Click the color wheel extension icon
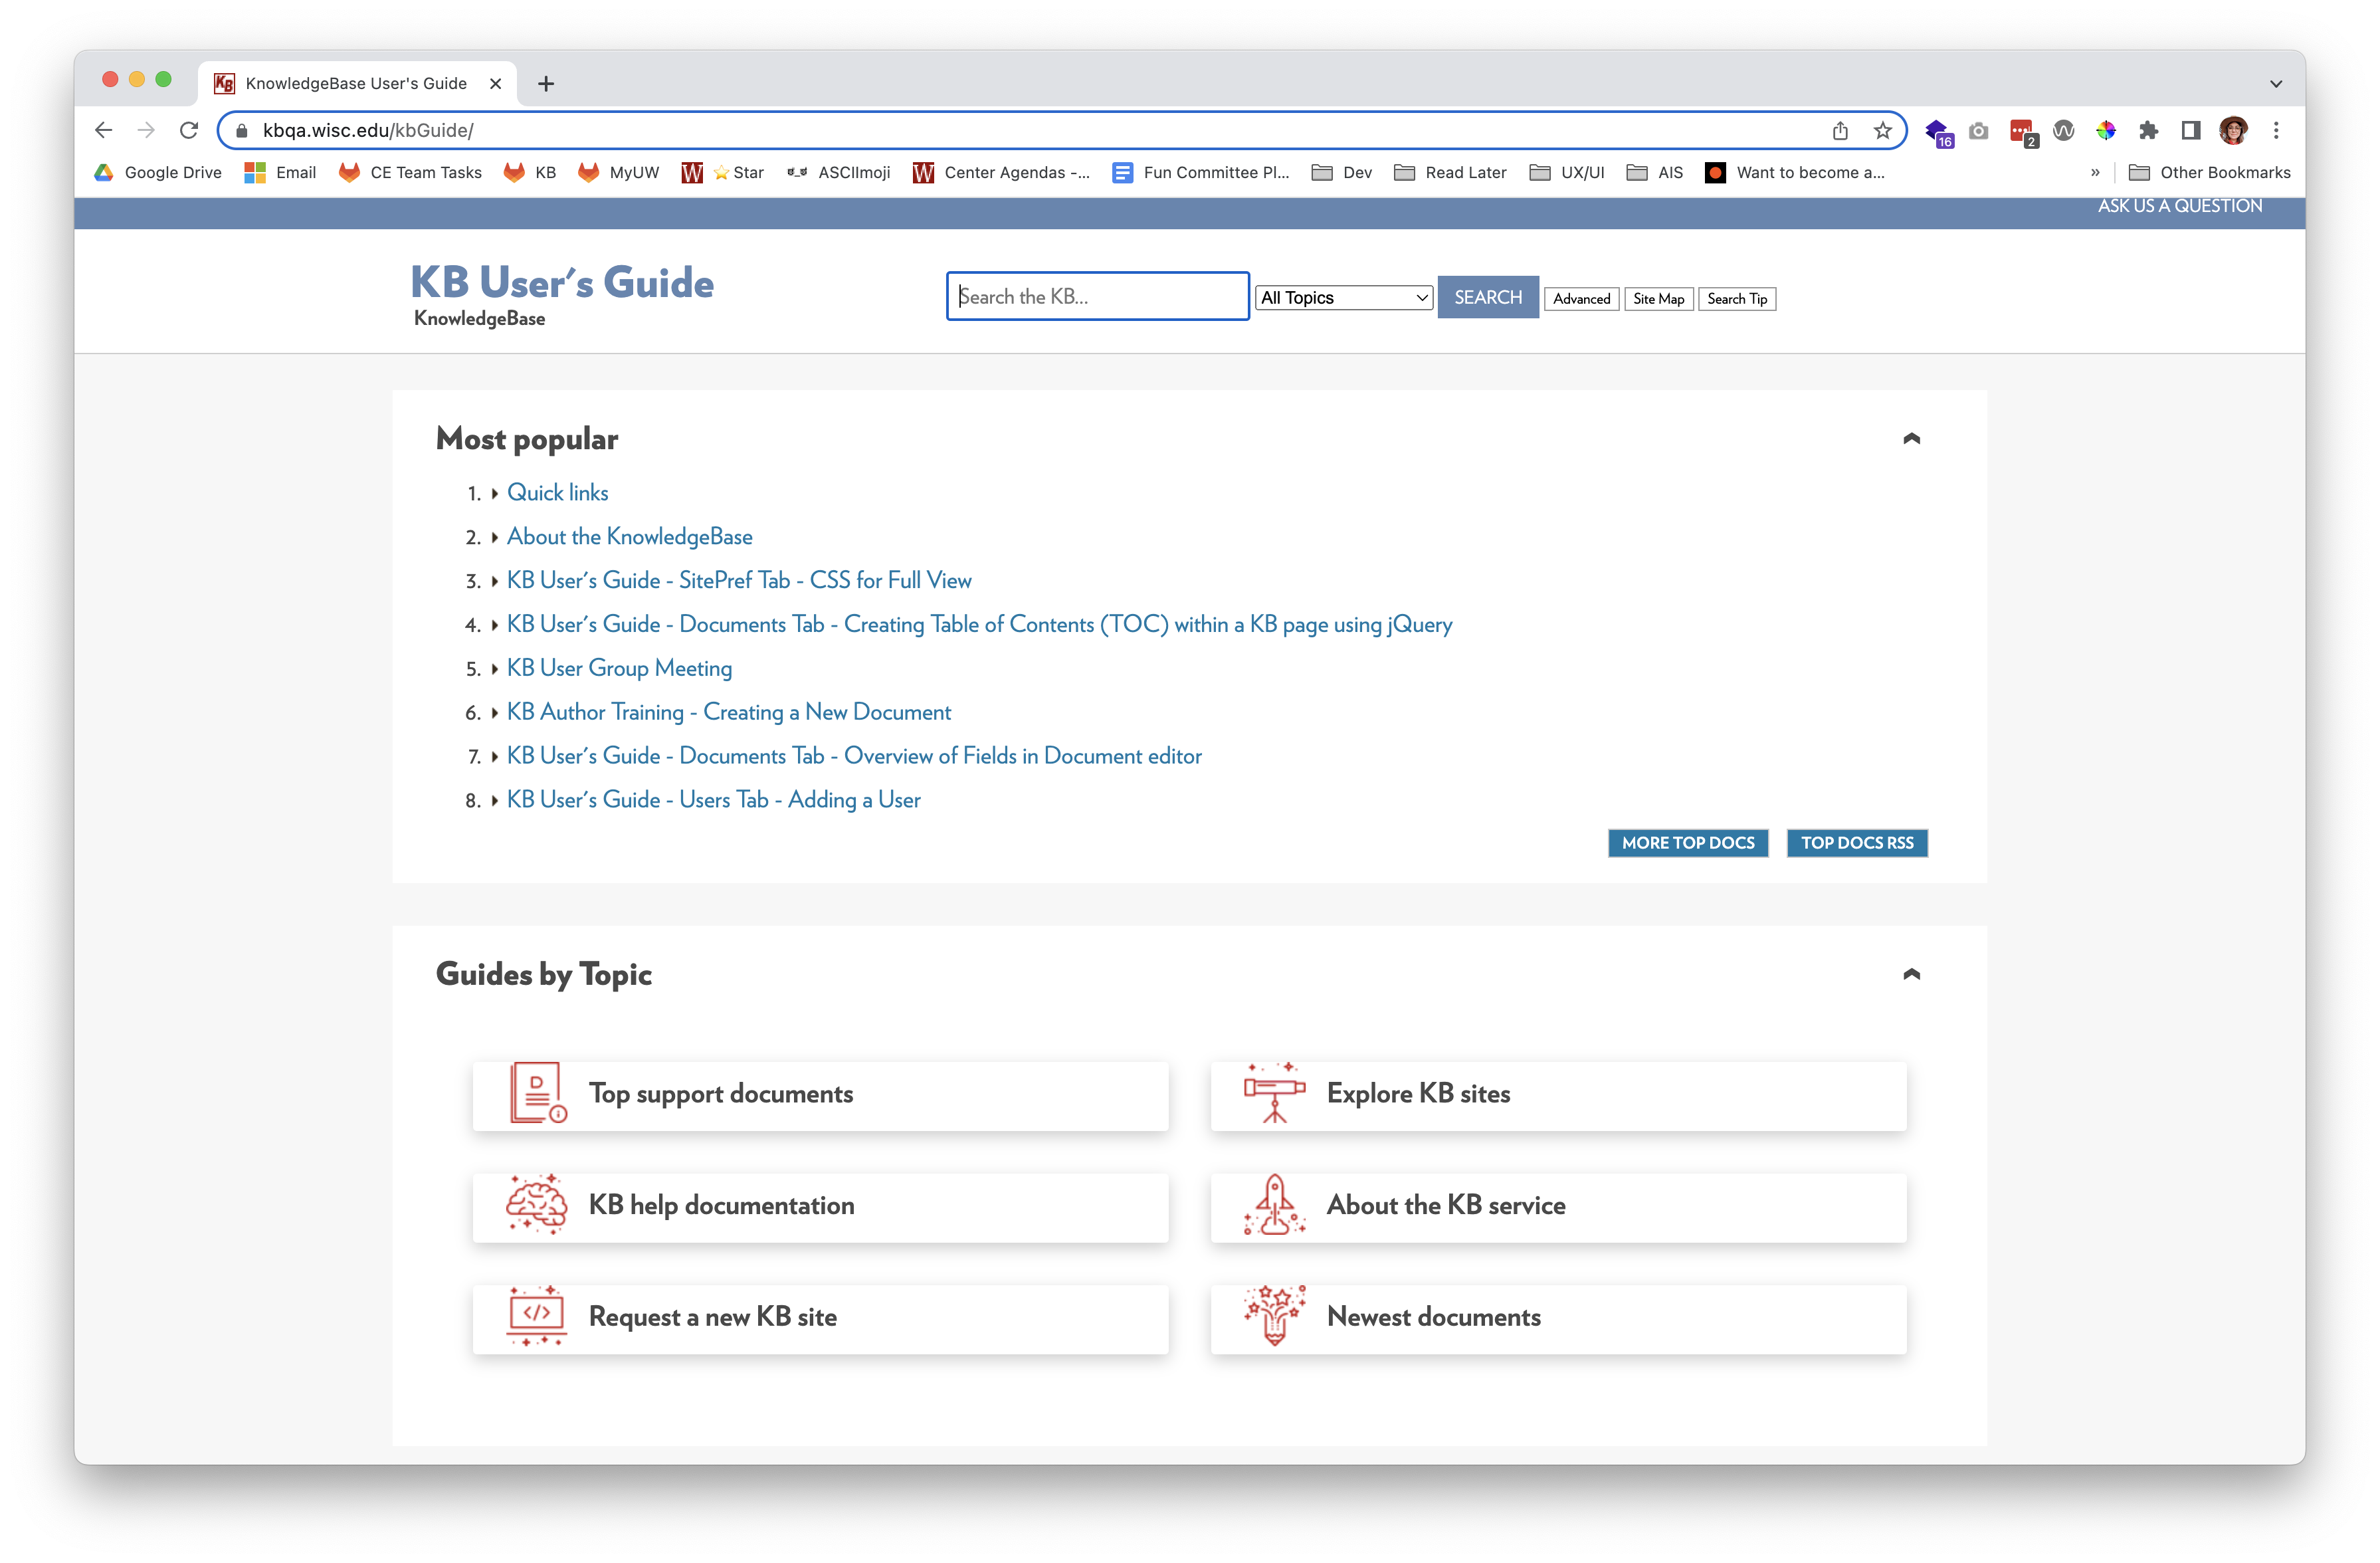The image size is (2380, 1563). click(x=2106, y=130)
